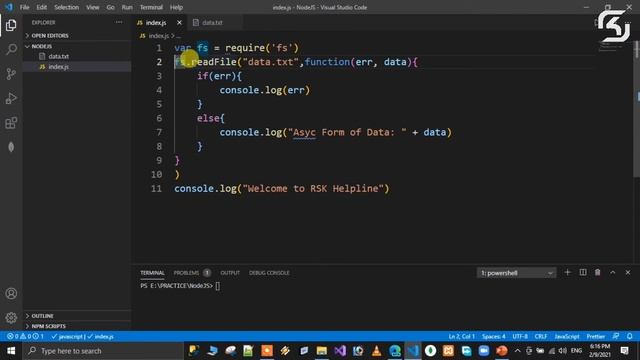
Task: Open the Extensions view
Action: 11,123
